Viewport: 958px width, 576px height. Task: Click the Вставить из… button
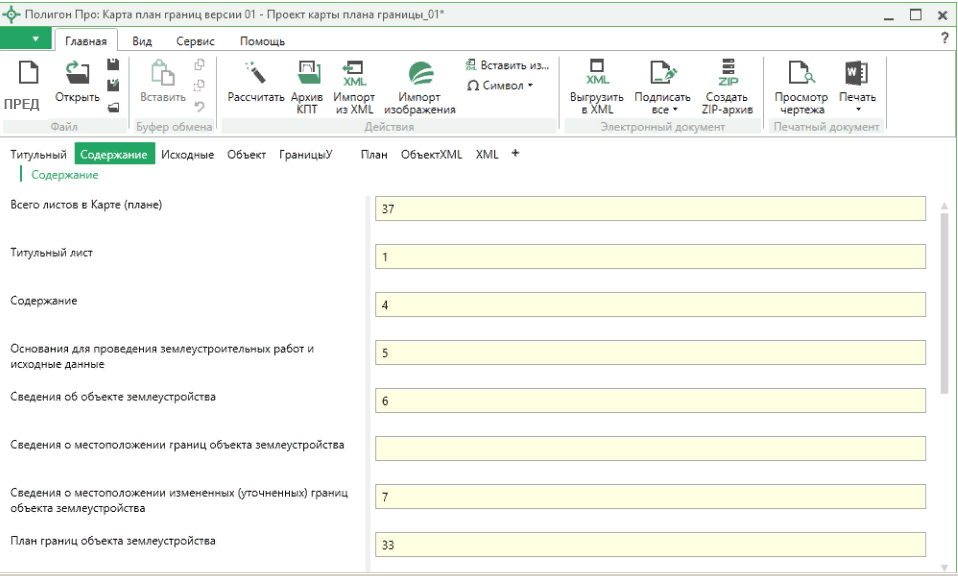pyautogui.click(x=508, y=65)
